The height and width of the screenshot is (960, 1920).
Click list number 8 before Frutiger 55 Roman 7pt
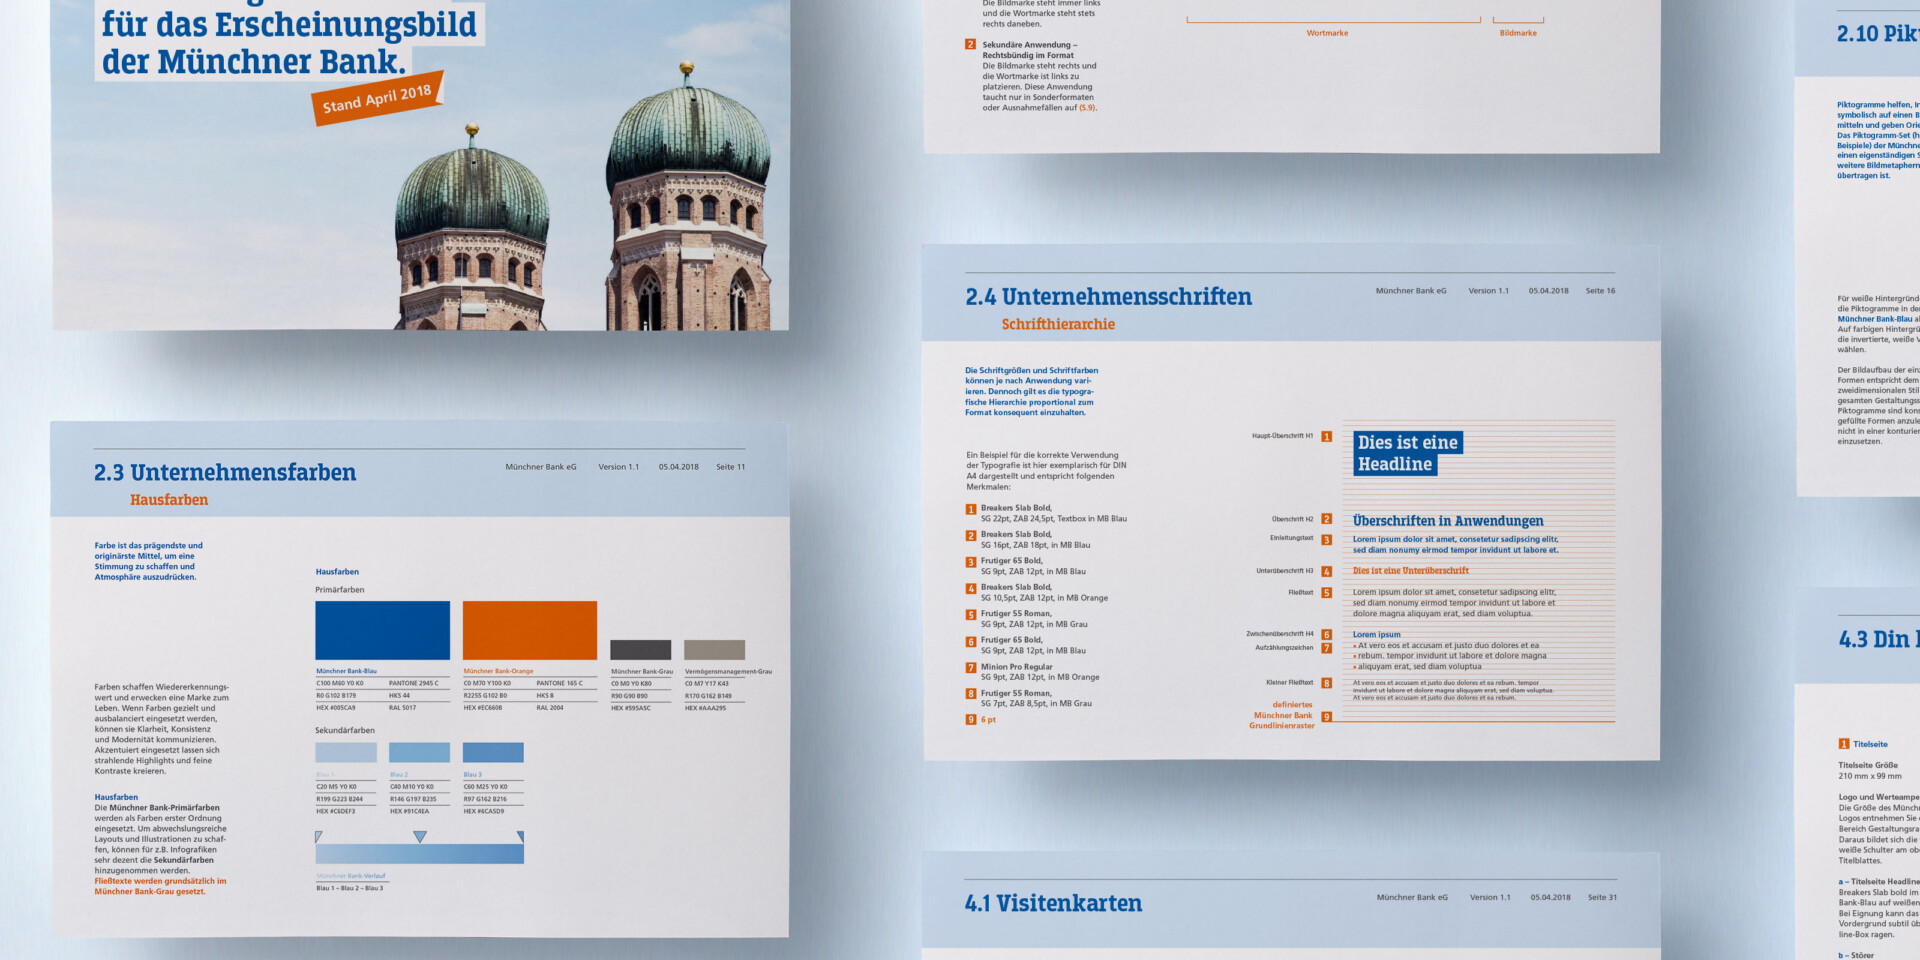[x=971, y=694]
